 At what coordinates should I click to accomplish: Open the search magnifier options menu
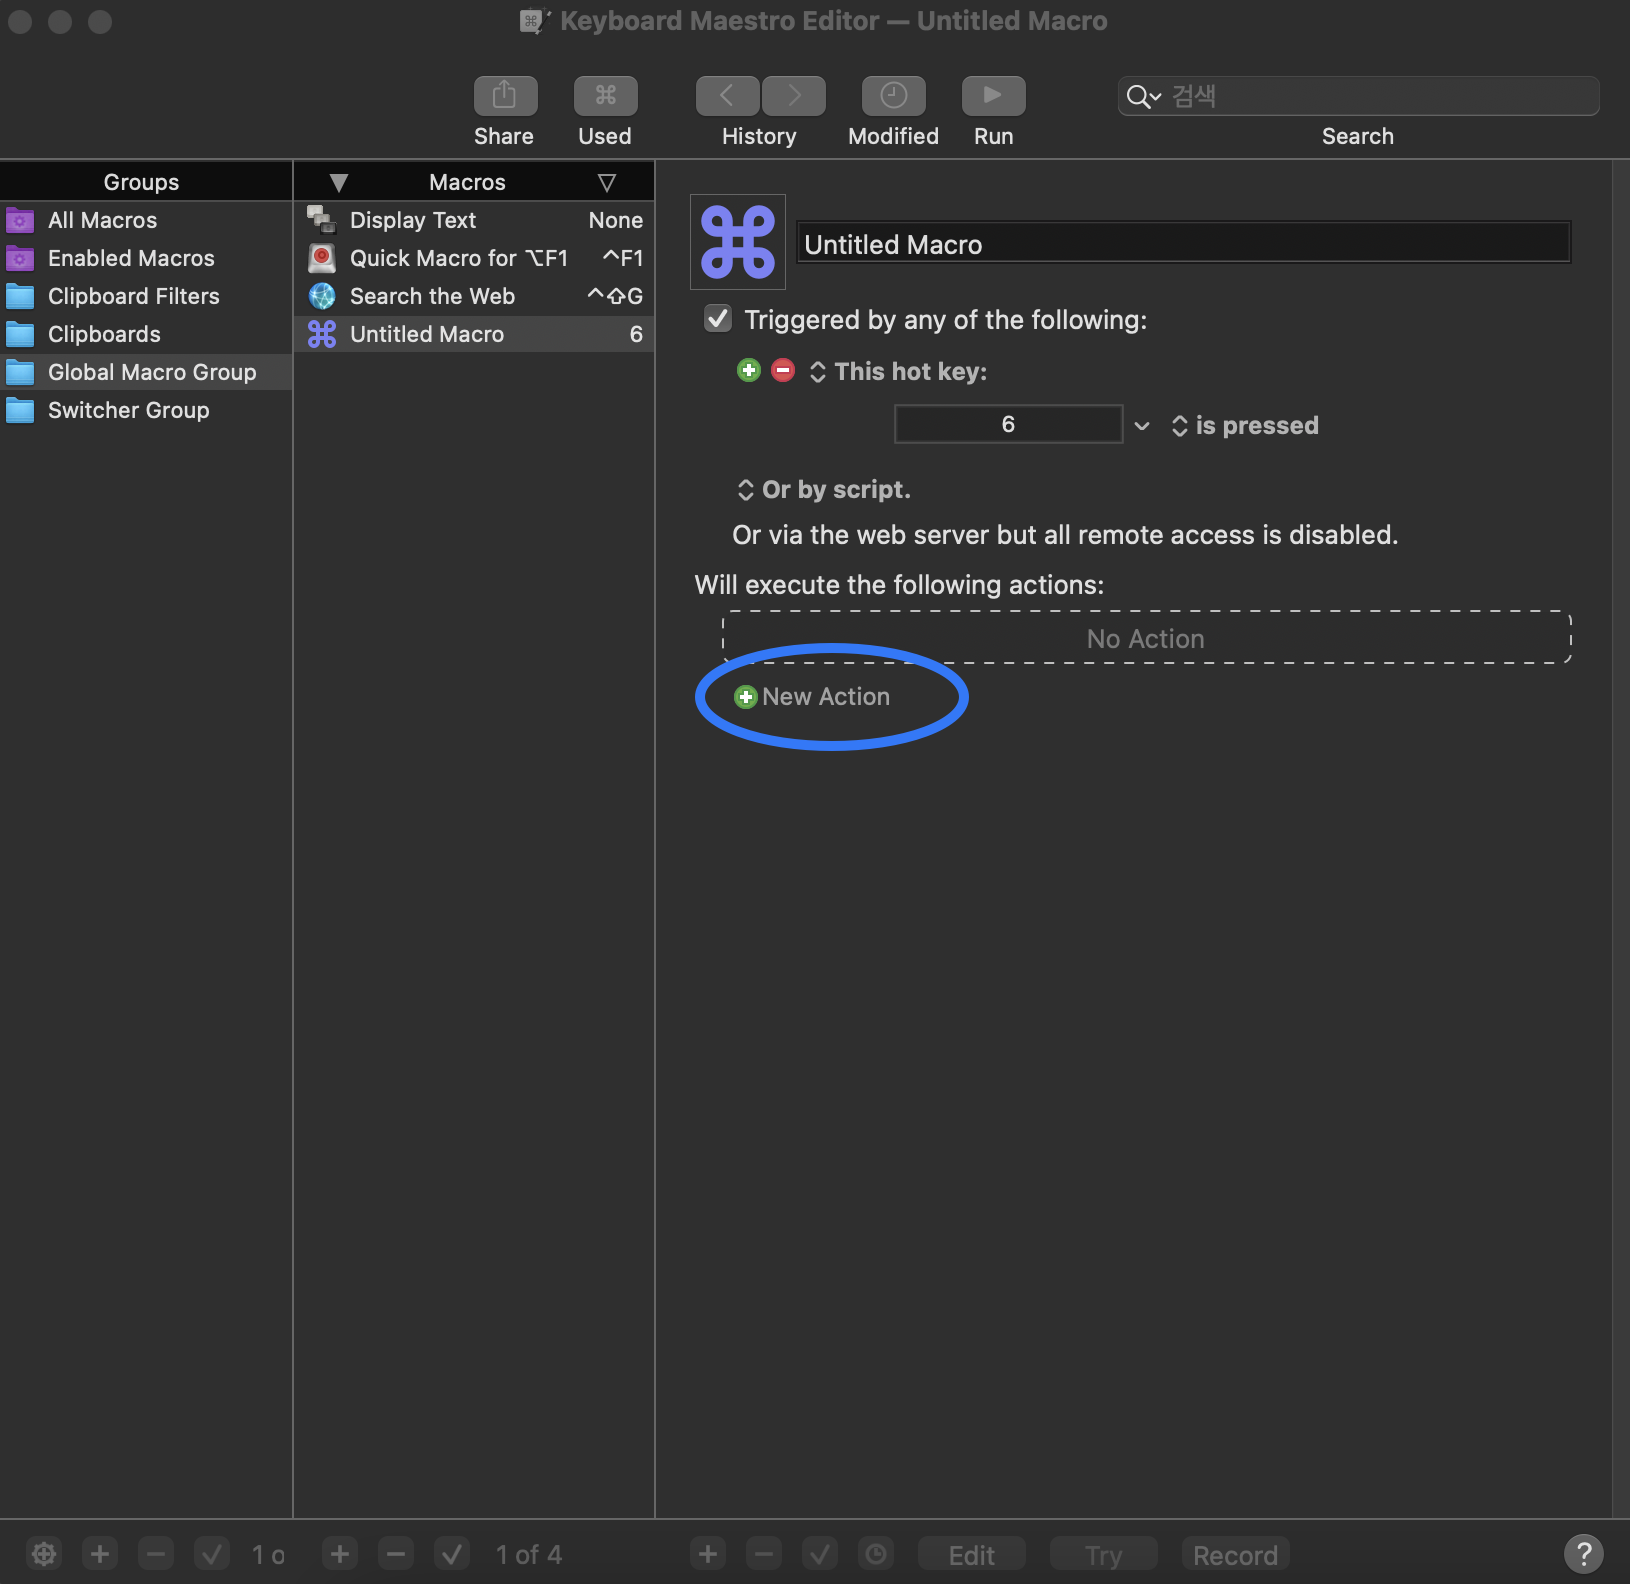(1143, 96)
